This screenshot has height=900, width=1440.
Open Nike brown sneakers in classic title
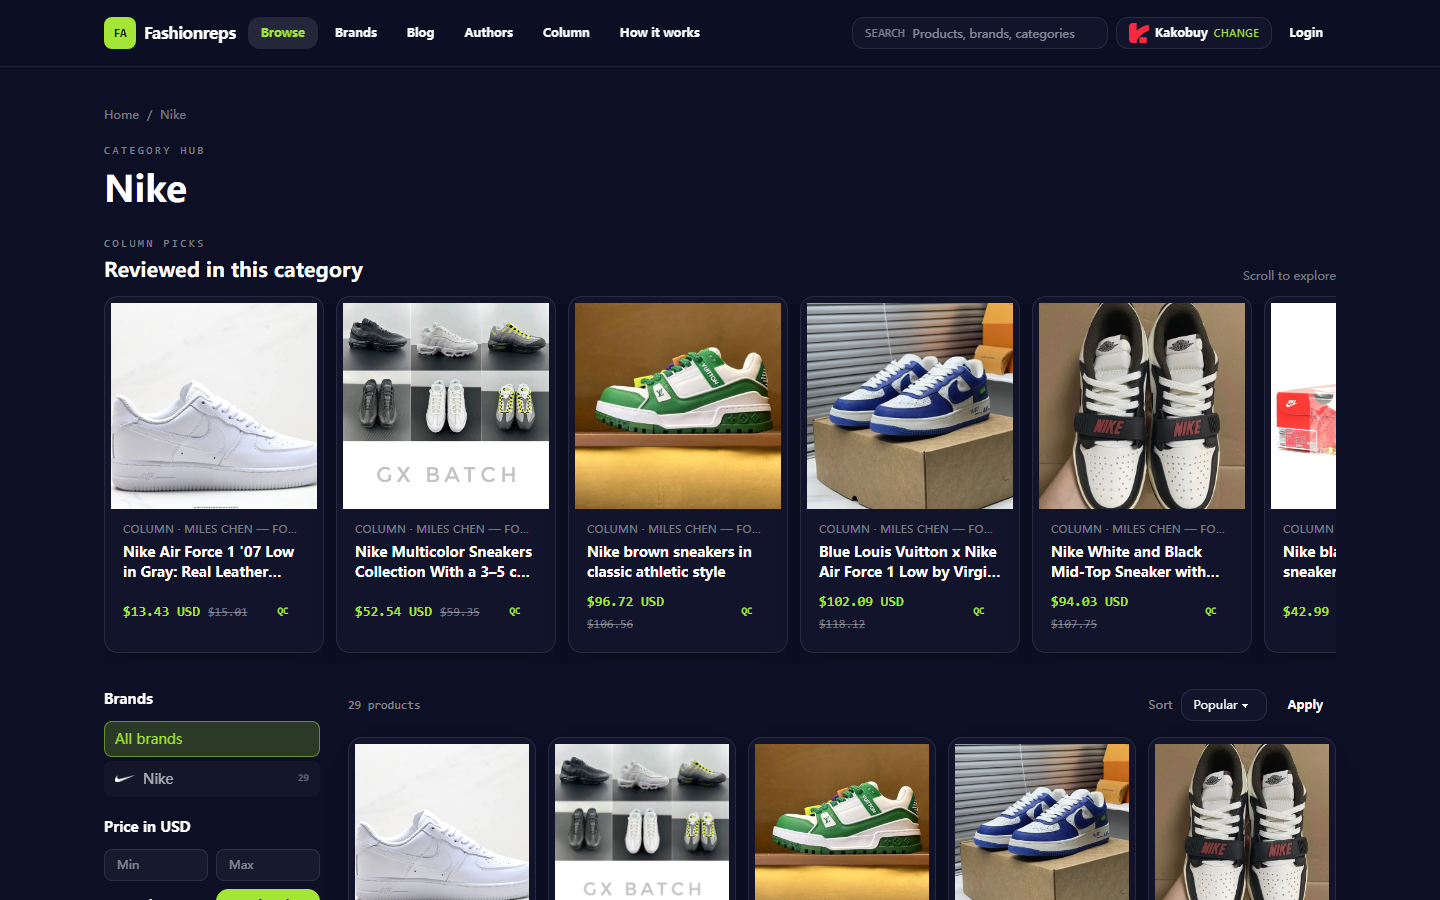pos(669,562)
